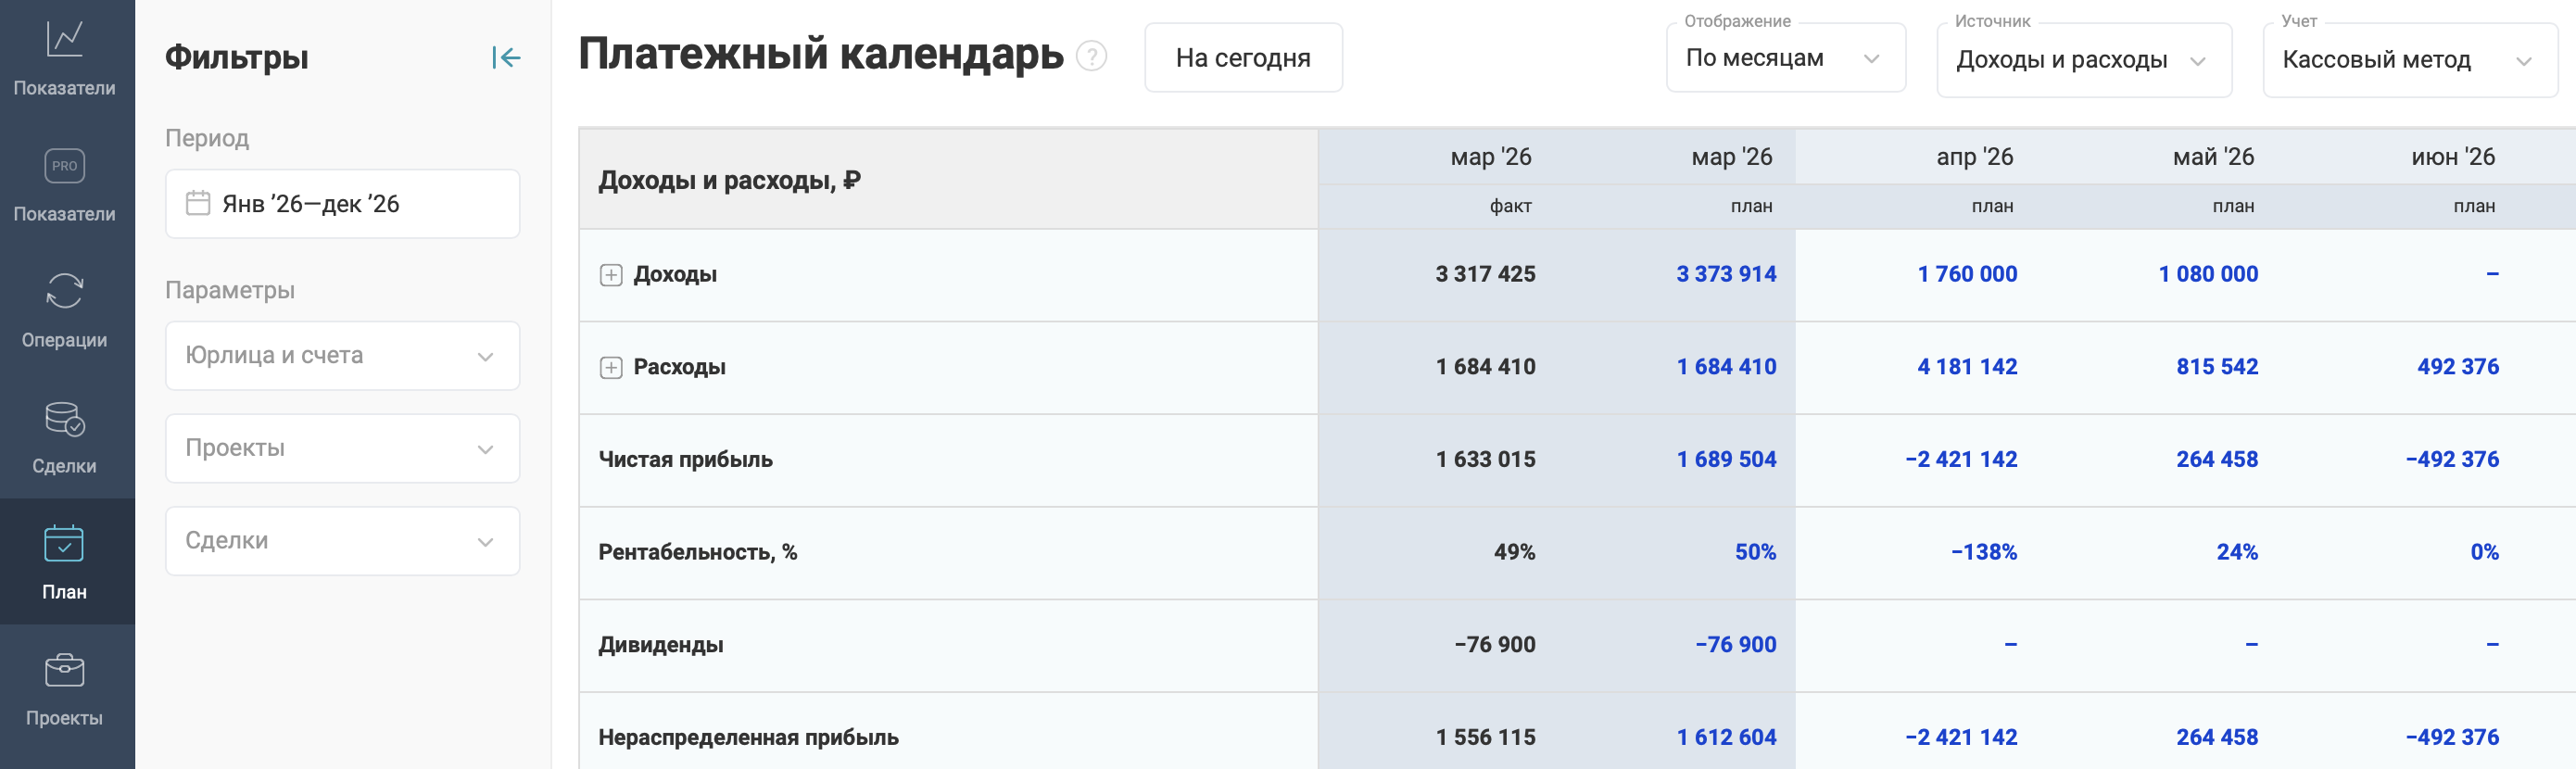The width and height of the screenshot is (2576, 769).
Task: Open the Учет Кассовый метод dropdown
Action: pos(2408,61)
